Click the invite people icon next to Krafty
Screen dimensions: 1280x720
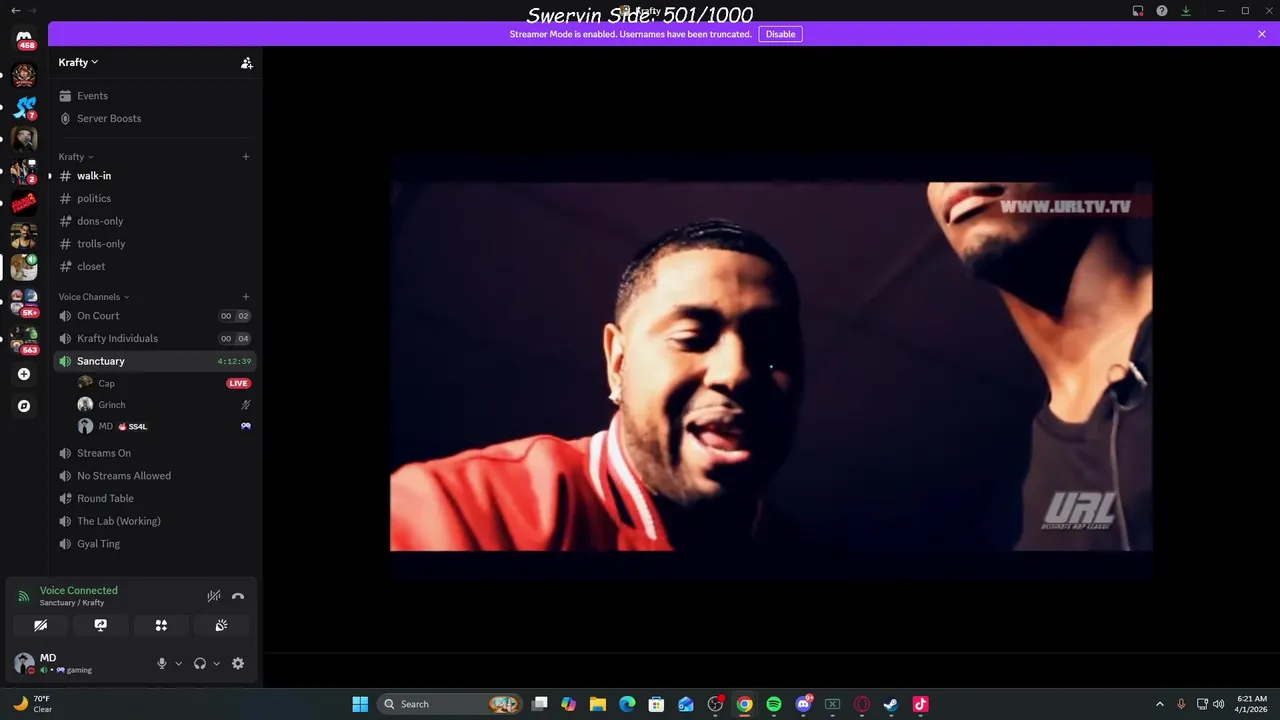click(x=246, y=62)
